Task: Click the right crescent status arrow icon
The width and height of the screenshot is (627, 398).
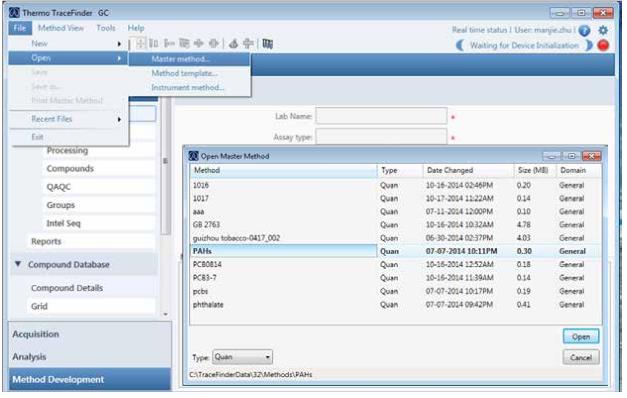Action: (x=588, y=46)
